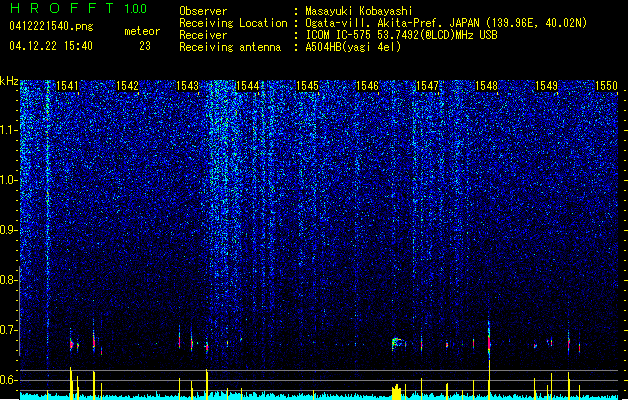Viewport: 629px width, 400px height.
Task: Click the 1548 time marker
Action: tap(486, 86)
